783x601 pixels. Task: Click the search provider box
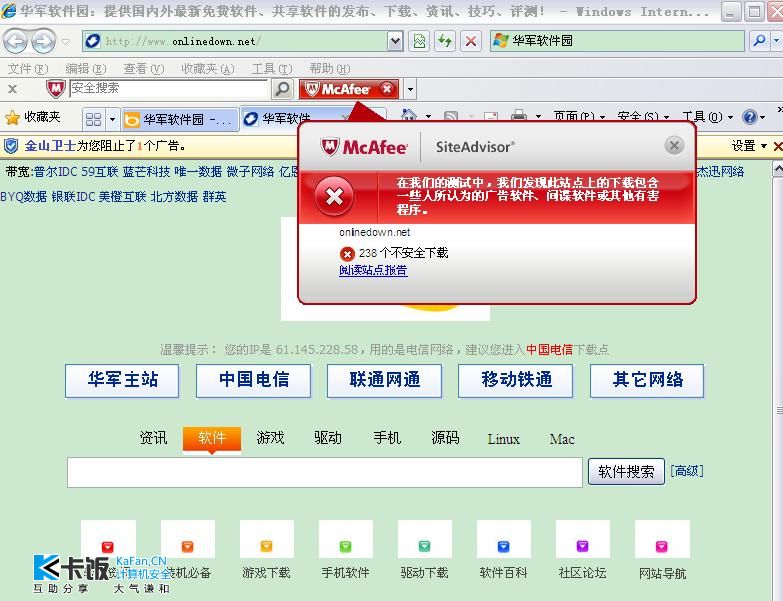tap(617, 41)
